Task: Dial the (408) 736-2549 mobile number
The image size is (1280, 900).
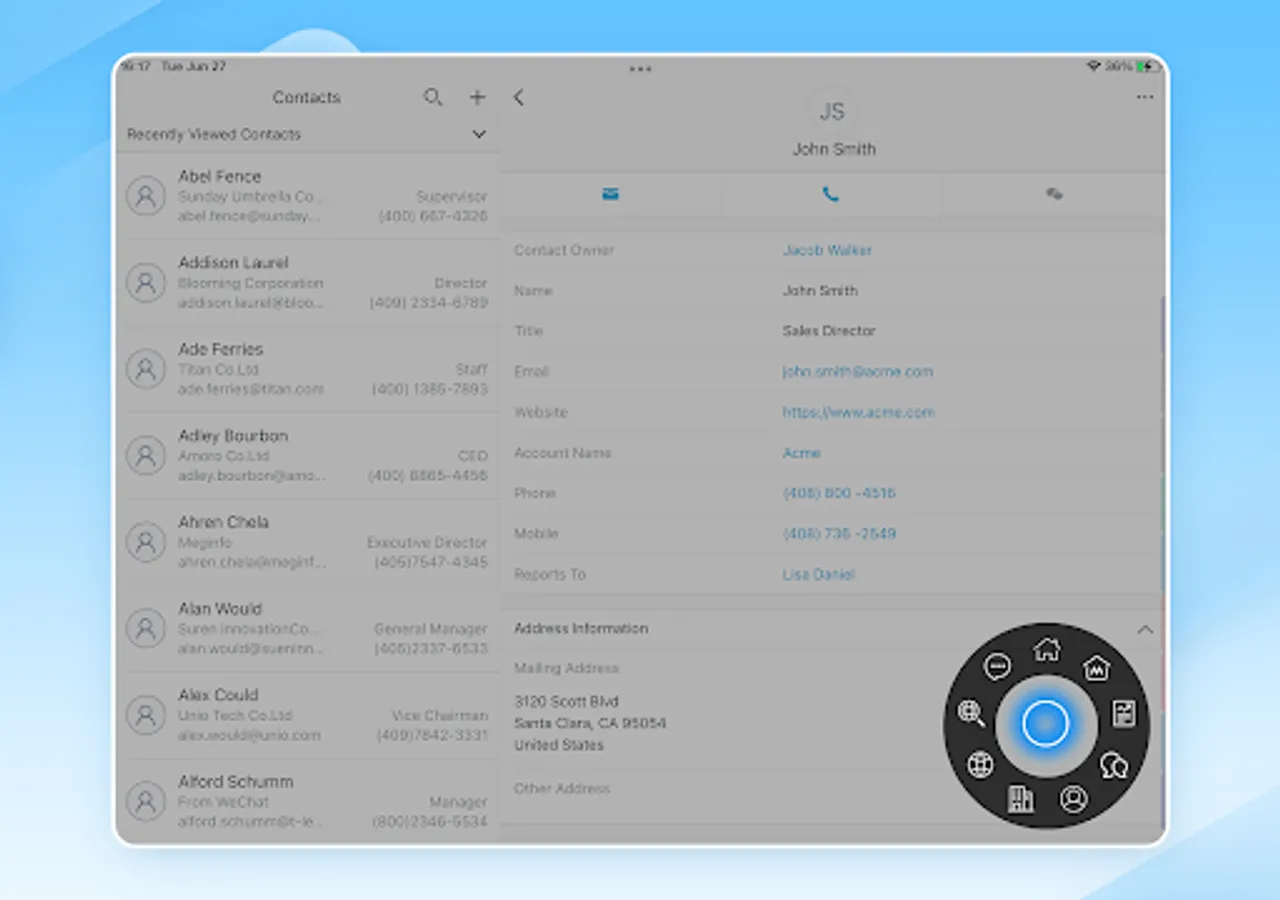Action: click(838, 534)
